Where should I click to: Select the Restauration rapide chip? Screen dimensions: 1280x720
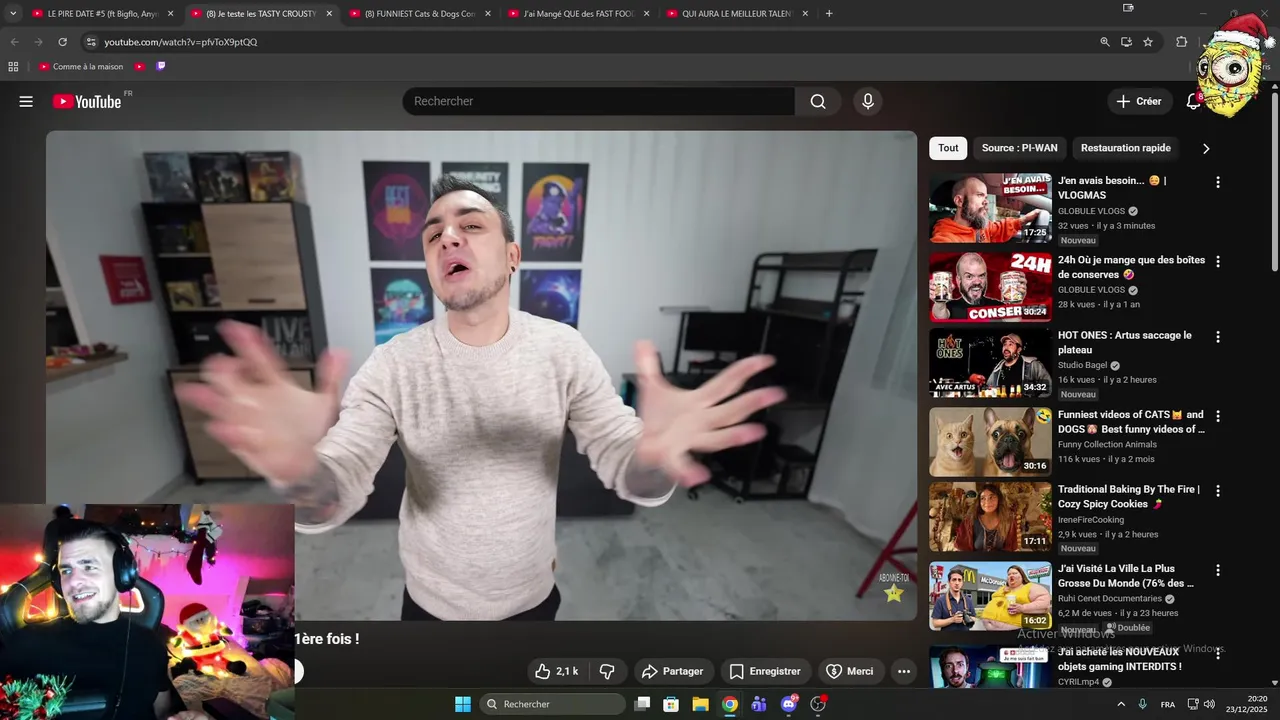[x=1125, y=148]
